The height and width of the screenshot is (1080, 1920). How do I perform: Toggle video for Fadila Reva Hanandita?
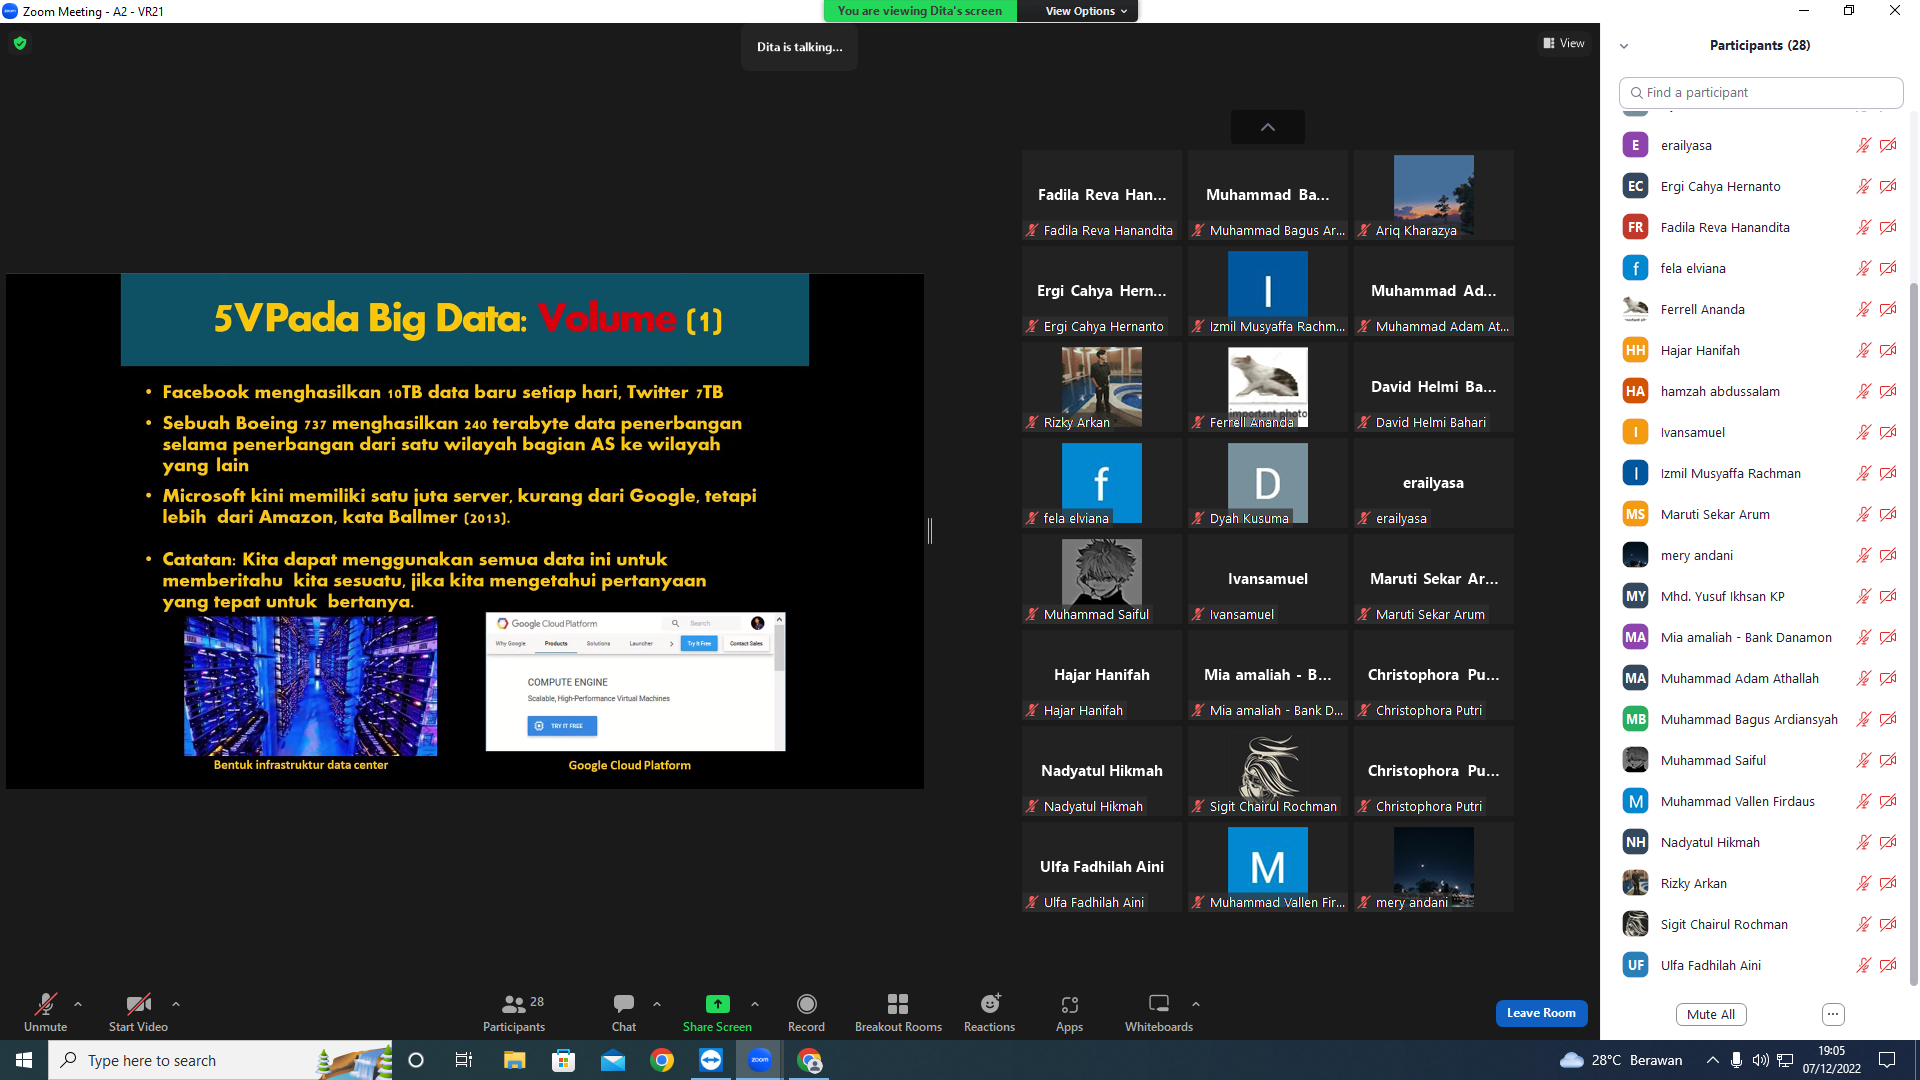click(1888, 227)
